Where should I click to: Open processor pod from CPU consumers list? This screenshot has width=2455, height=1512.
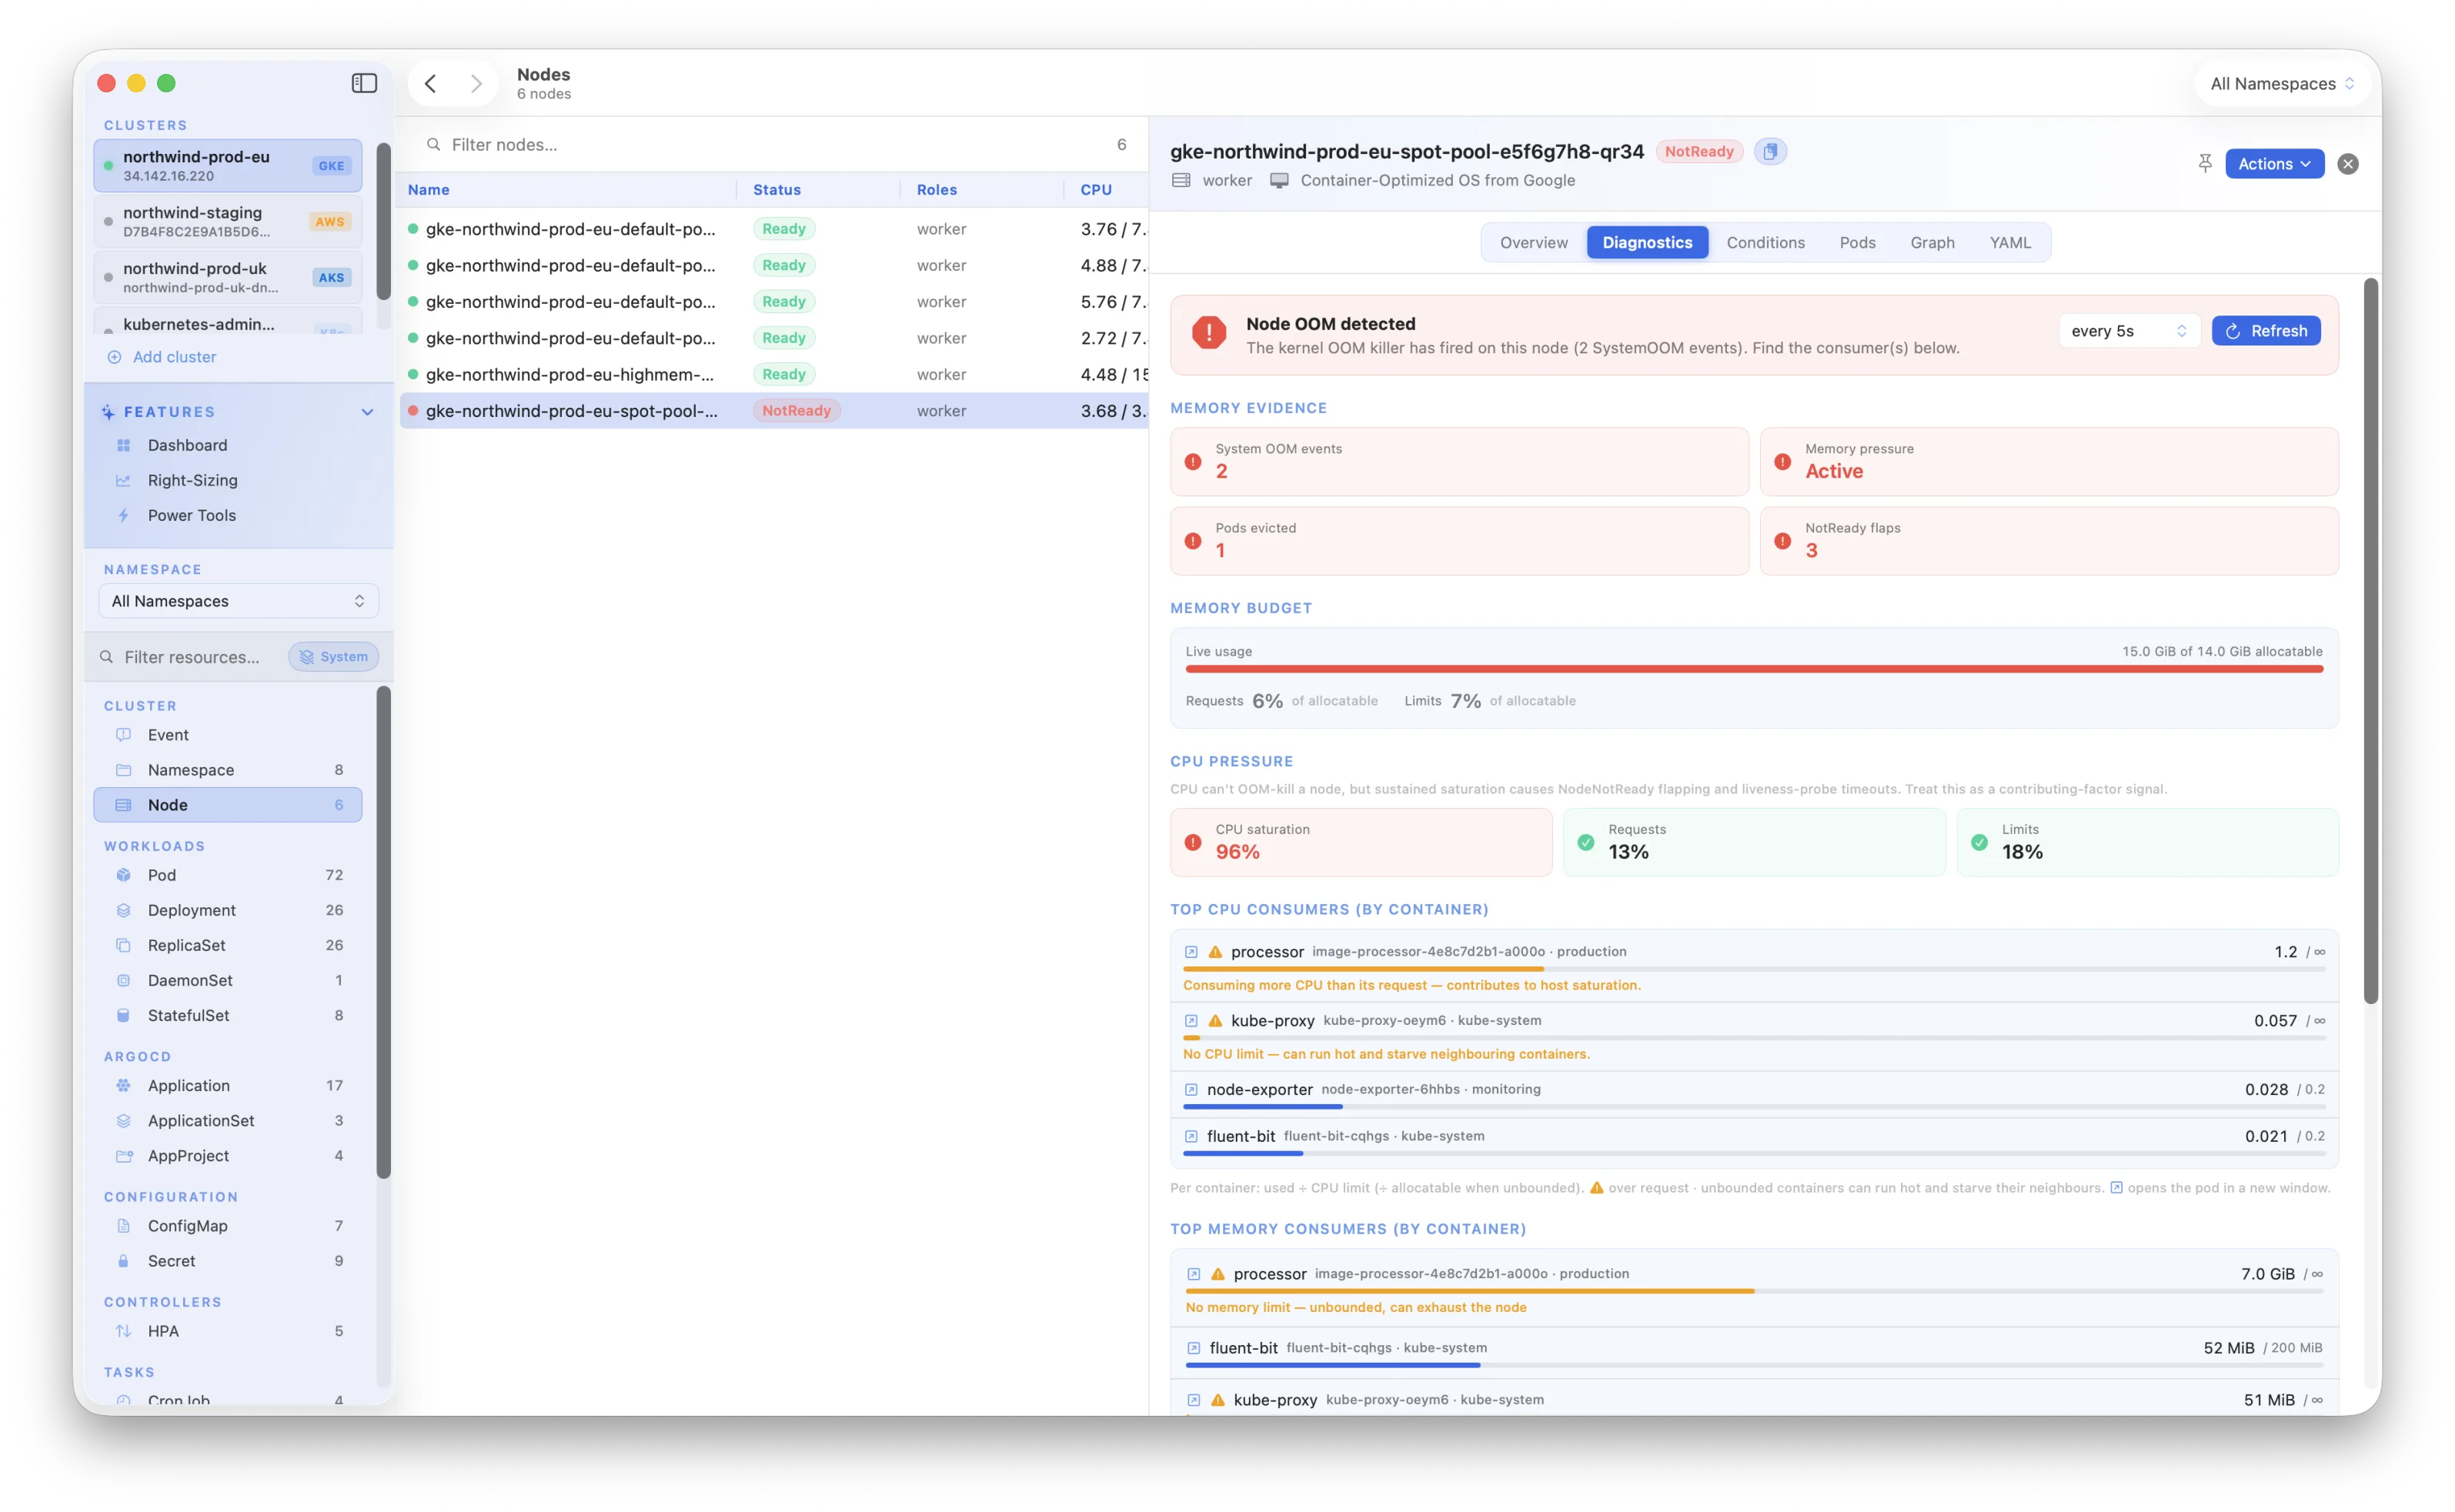tap(1190, 952)
